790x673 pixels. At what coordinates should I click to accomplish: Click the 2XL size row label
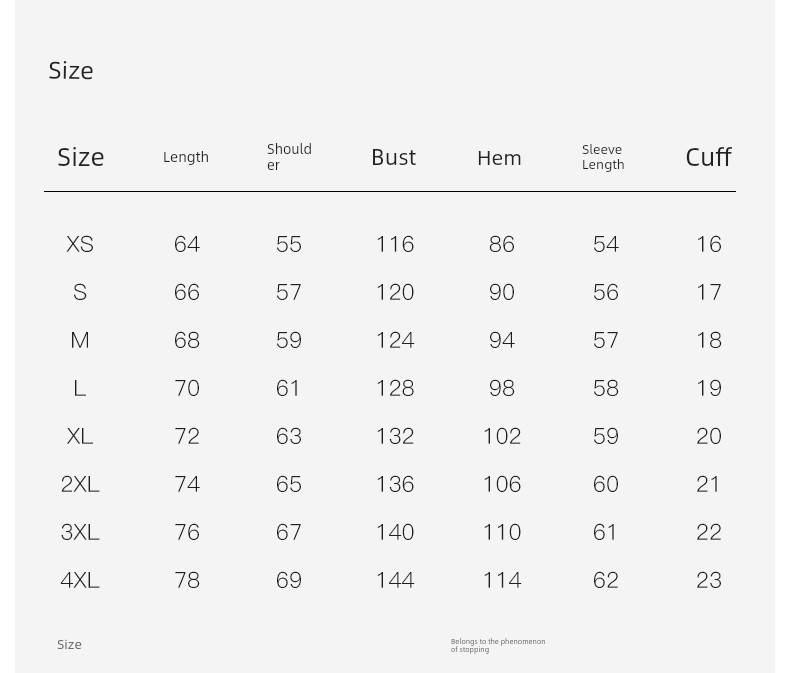pos(80,484)
